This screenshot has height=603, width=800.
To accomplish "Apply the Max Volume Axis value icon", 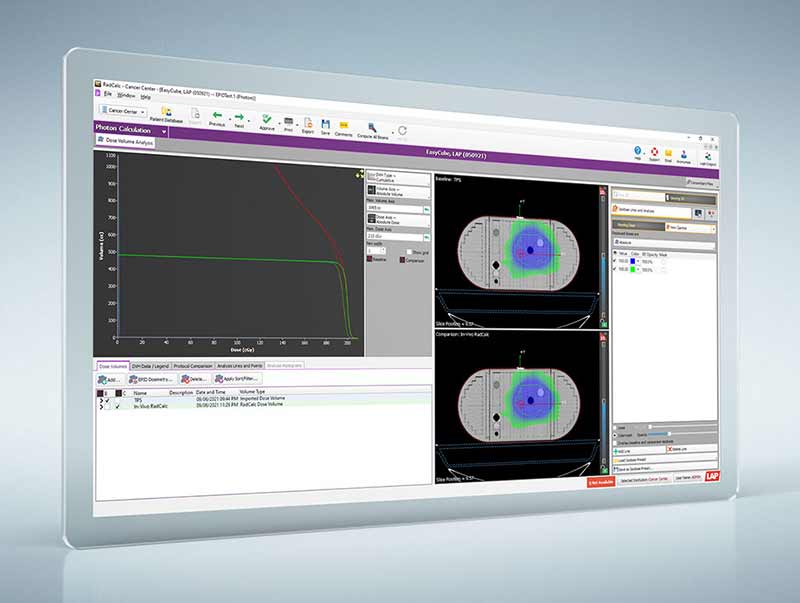I will [427, 209].
